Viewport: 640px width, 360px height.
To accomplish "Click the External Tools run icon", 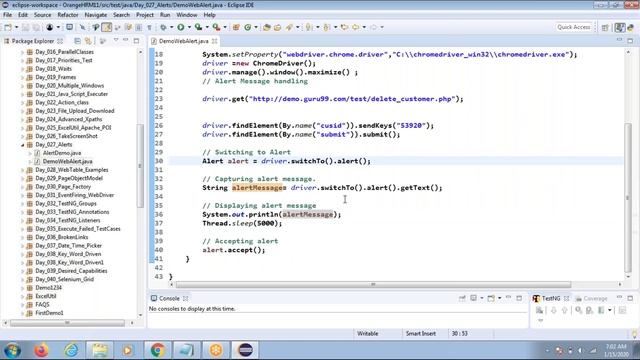I will pos(216,27).
